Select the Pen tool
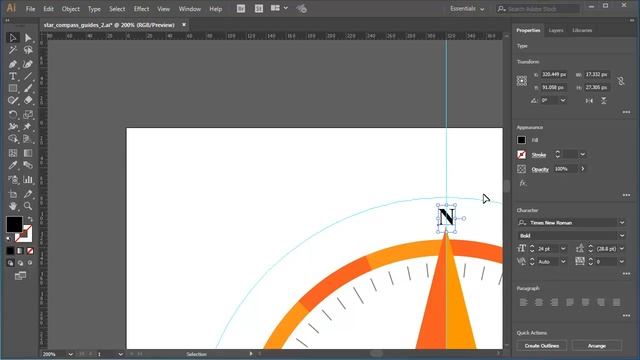Screen dimensions: 640x360 pyautogui.click(x=13, y=64)
